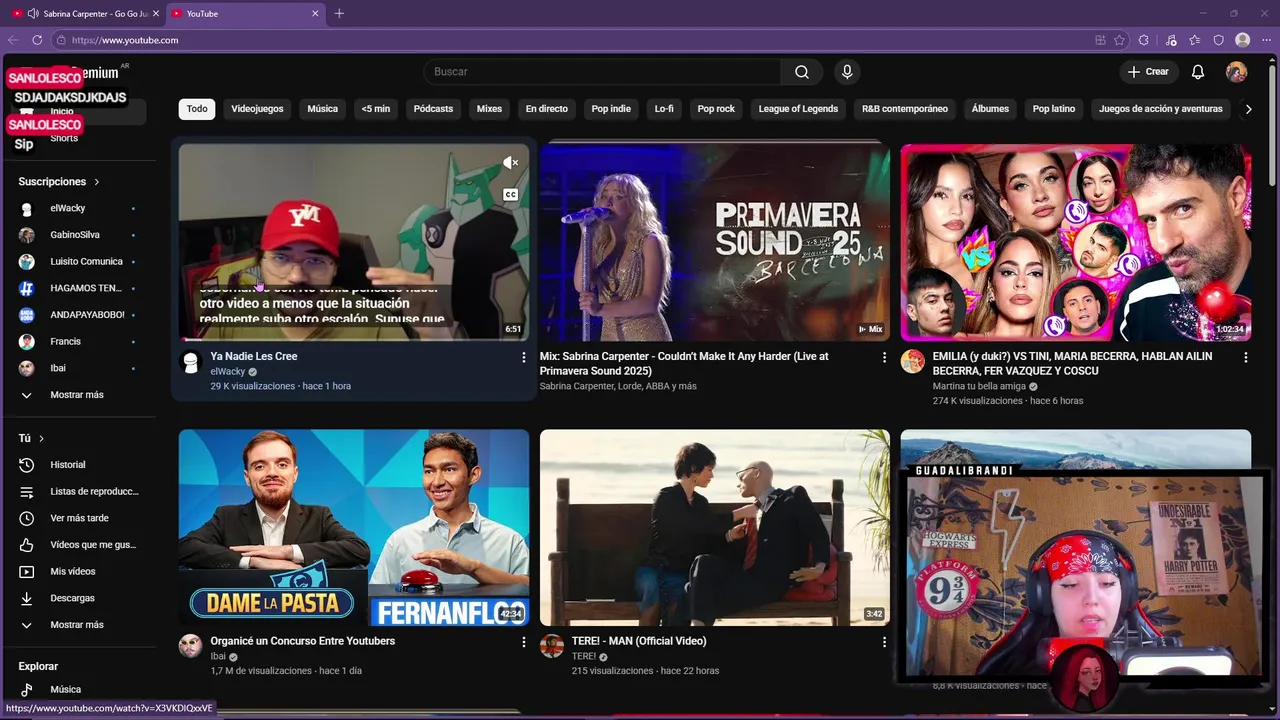The height and width of the screenshot is (720, 1280).
Task: Click the Buscar search field
Action: coord(602,72)
